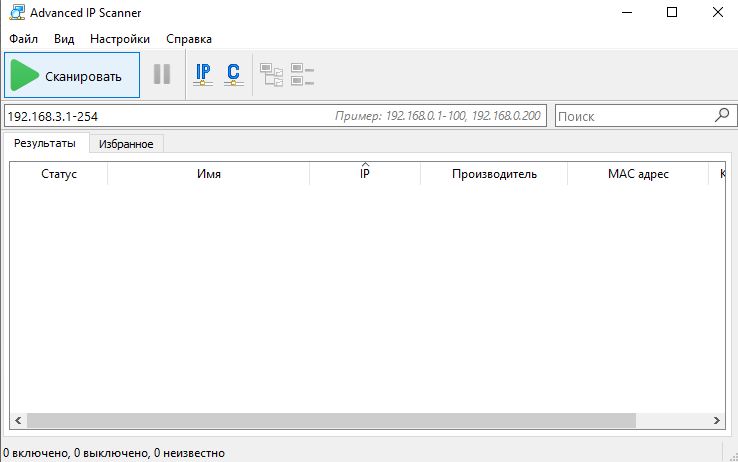Image resolution: width=738 pixels, height=462 pixels.
Task: Open the Вид menu
Action: click(x=64, y=39)
